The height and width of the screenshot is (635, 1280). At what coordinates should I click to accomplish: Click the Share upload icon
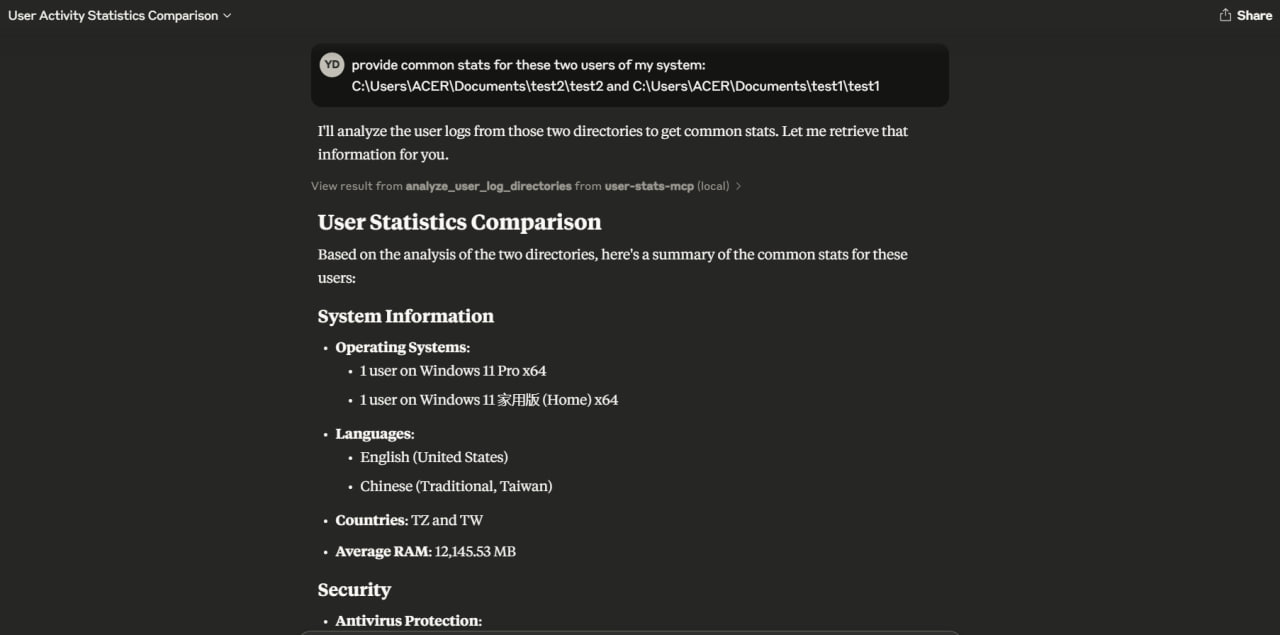point(1225,15)
